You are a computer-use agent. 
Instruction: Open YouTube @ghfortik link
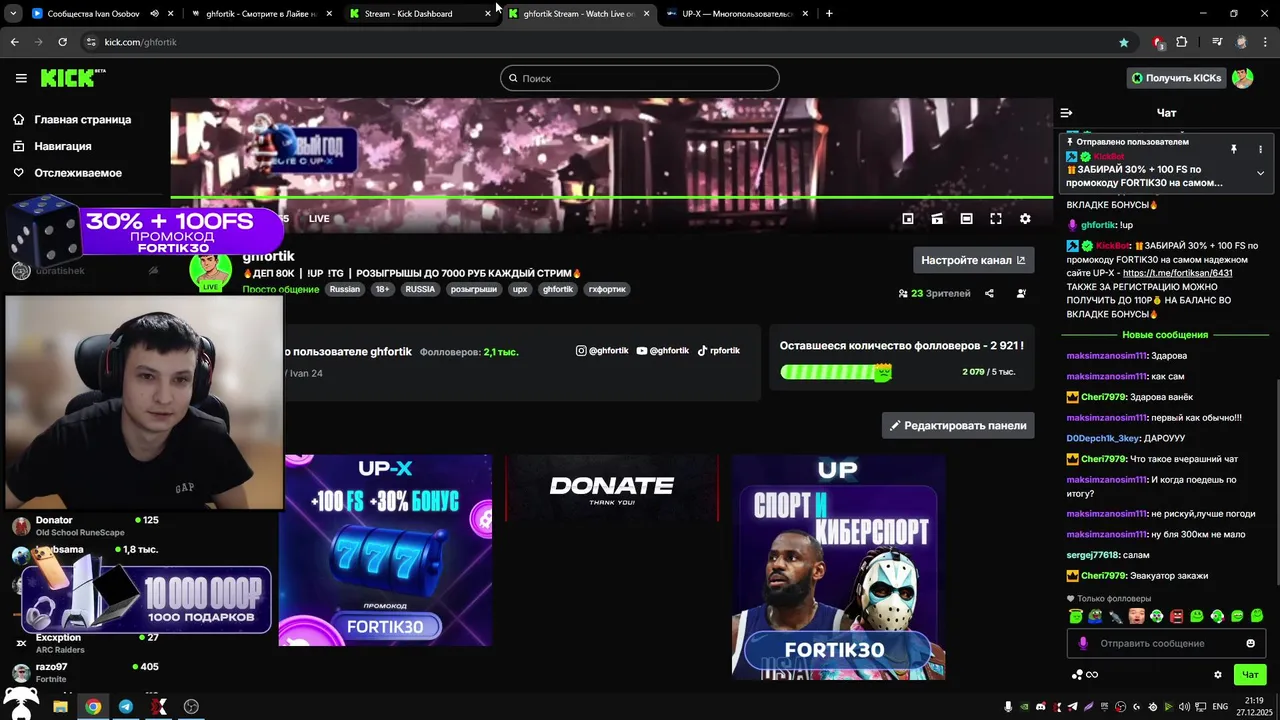663,351
